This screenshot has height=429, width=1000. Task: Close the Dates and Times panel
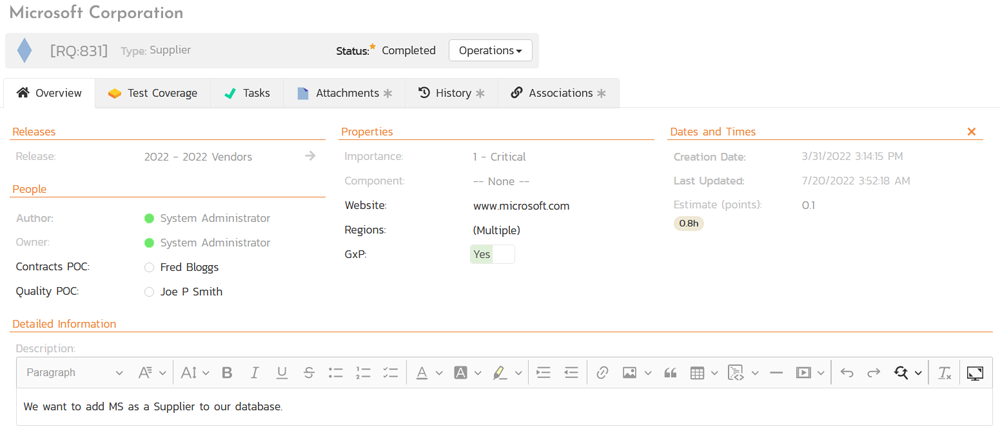point(971,132)
